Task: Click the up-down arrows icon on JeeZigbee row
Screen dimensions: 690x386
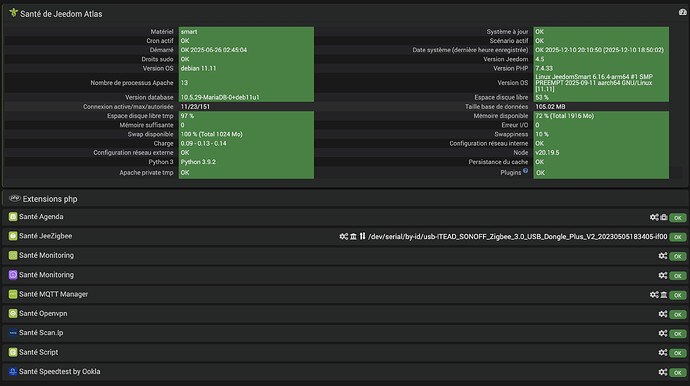Action: click(362, 236)
